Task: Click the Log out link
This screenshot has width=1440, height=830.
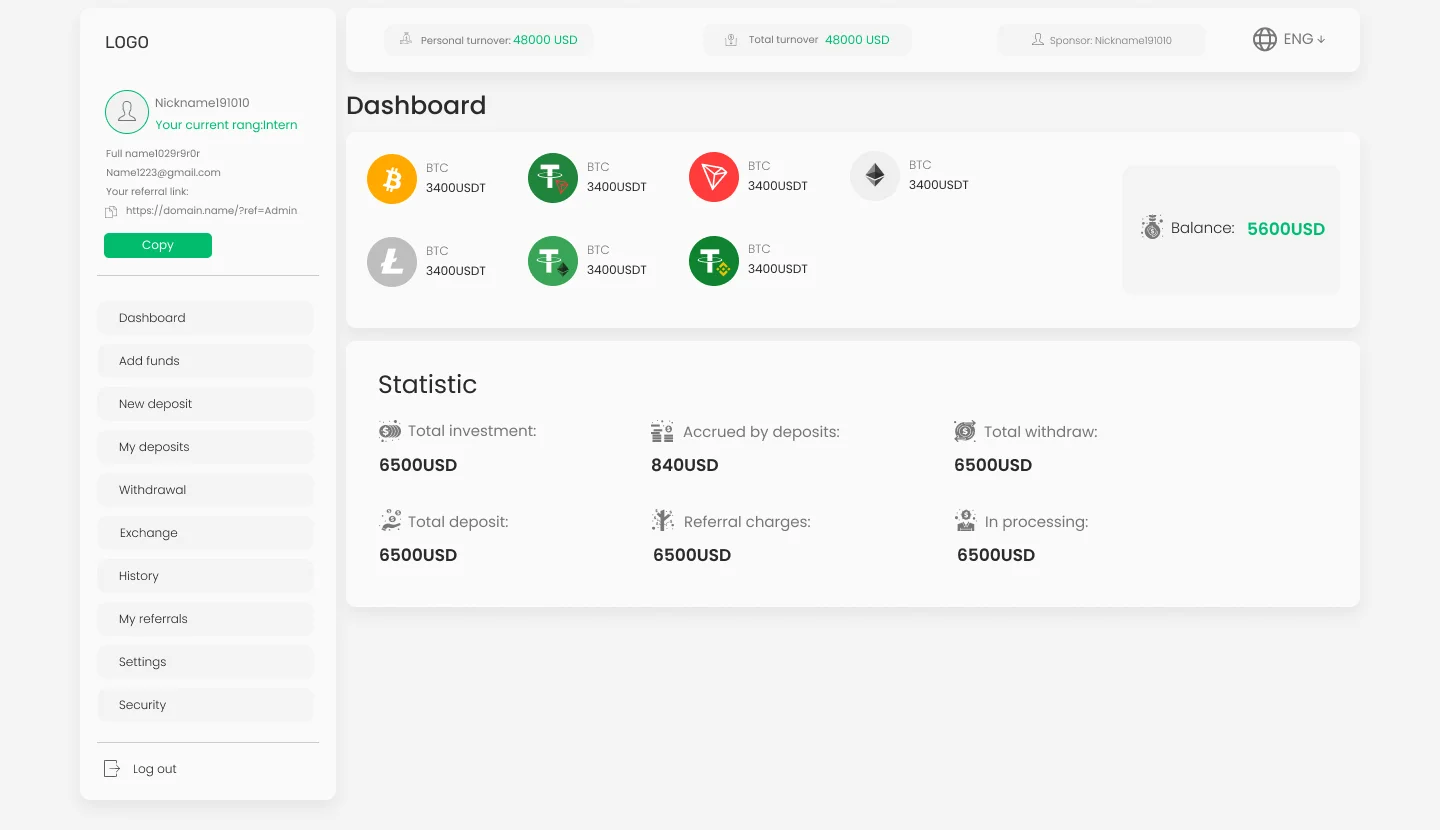Action: (155, 769)
